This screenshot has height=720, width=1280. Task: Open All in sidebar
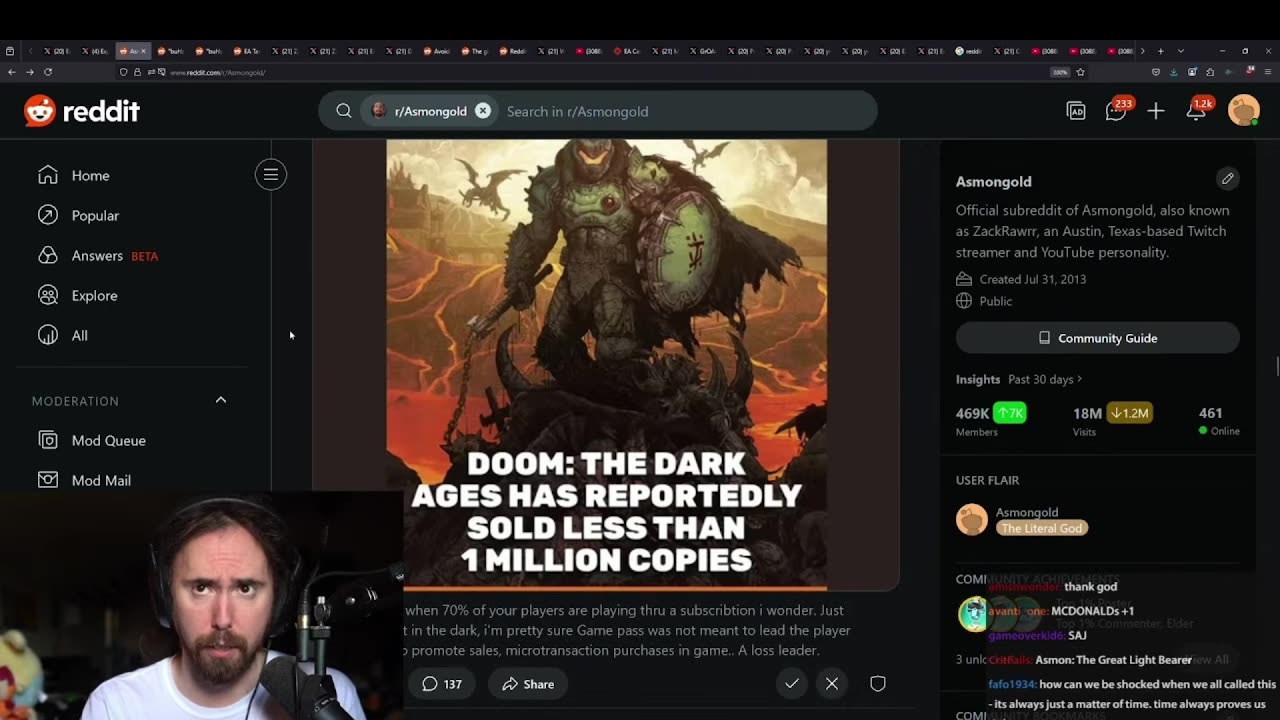(79, 335)
